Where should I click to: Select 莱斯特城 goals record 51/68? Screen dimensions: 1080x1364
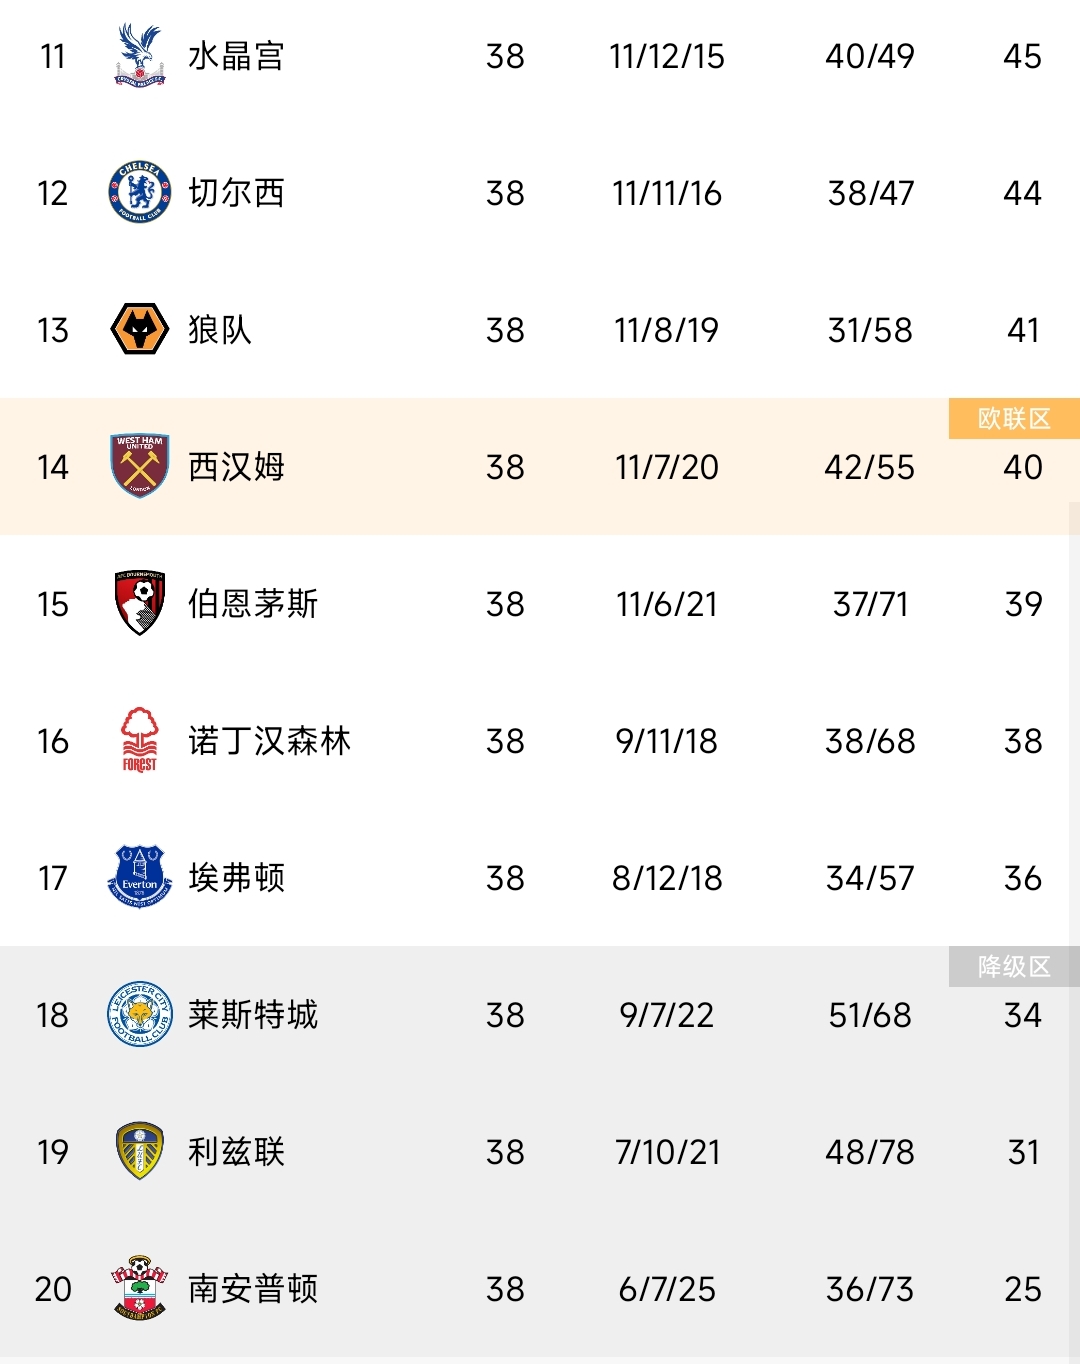pyautogui.click(x=870, y=1015)
